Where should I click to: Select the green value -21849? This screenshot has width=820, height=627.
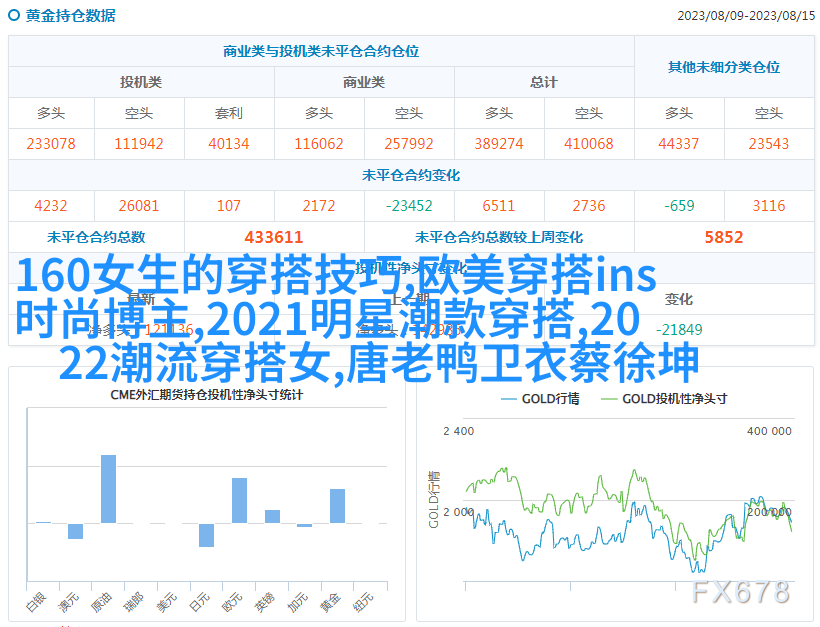(679, 330)
